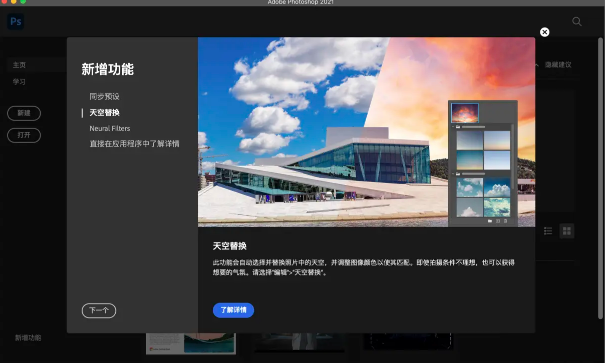
Task: Click the 打开 button in sidebar
Action: pos(24,135)
